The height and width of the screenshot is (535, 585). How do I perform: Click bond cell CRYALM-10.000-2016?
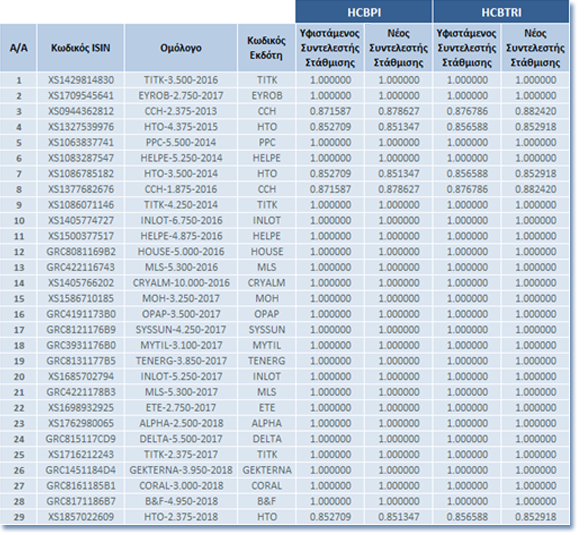pos(181,283)
